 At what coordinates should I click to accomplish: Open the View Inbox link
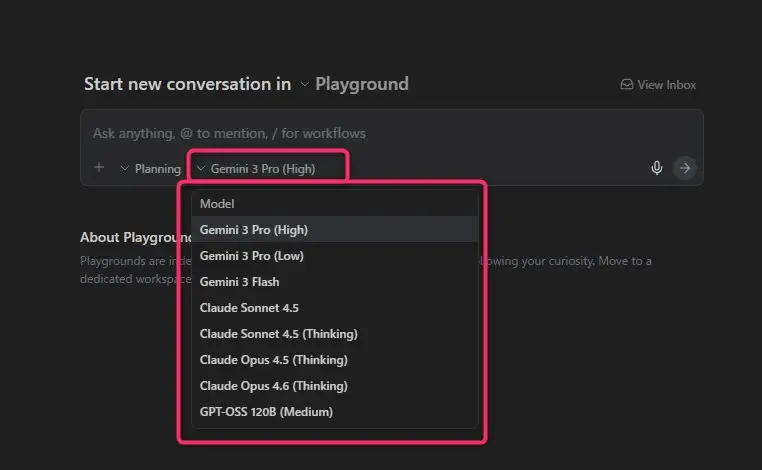(x=658, y=85)
